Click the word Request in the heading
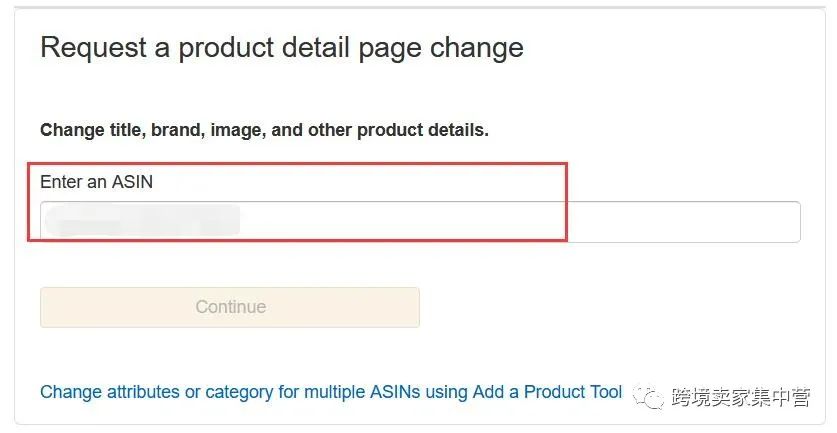 93,48
